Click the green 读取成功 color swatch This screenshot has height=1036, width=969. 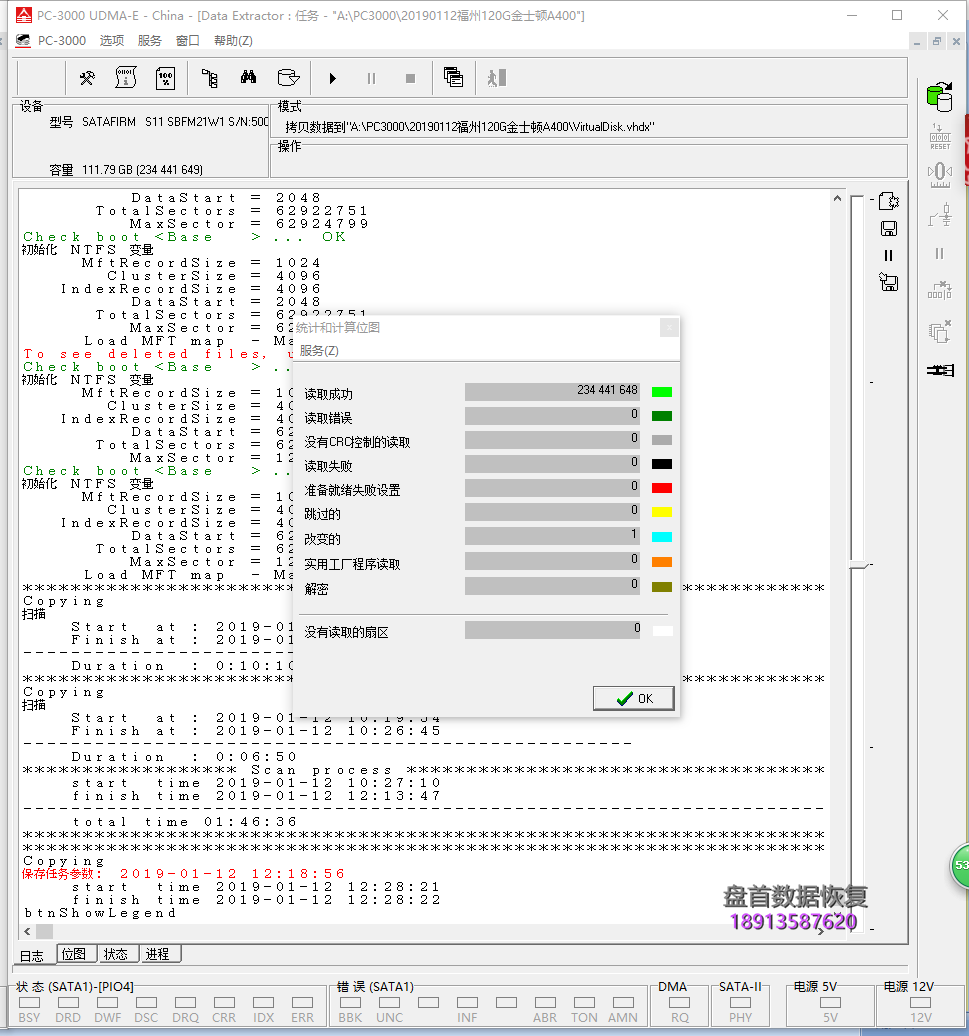tap(661, 393)
